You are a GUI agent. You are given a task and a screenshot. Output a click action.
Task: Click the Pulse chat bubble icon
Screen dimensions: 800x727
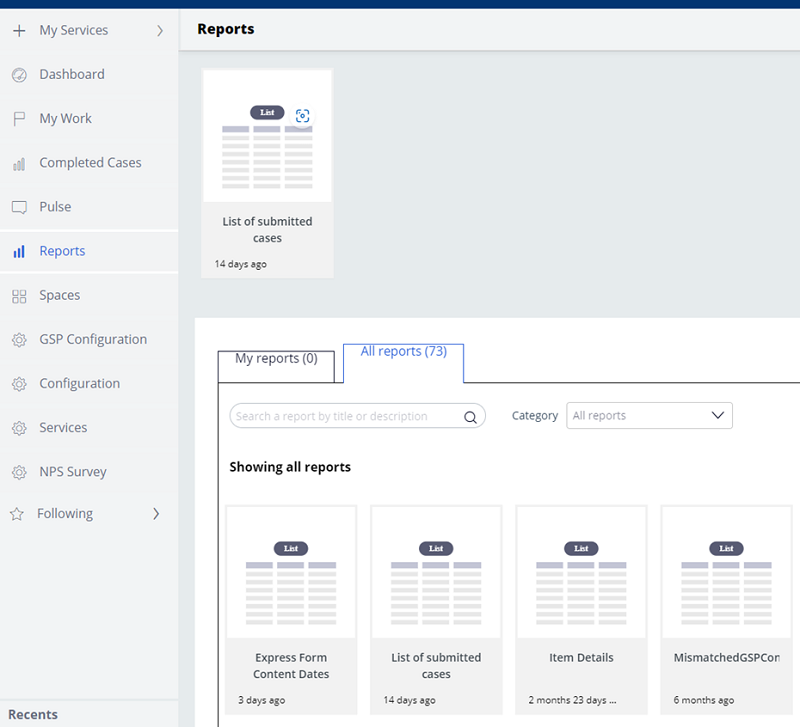tap(19, 207)
